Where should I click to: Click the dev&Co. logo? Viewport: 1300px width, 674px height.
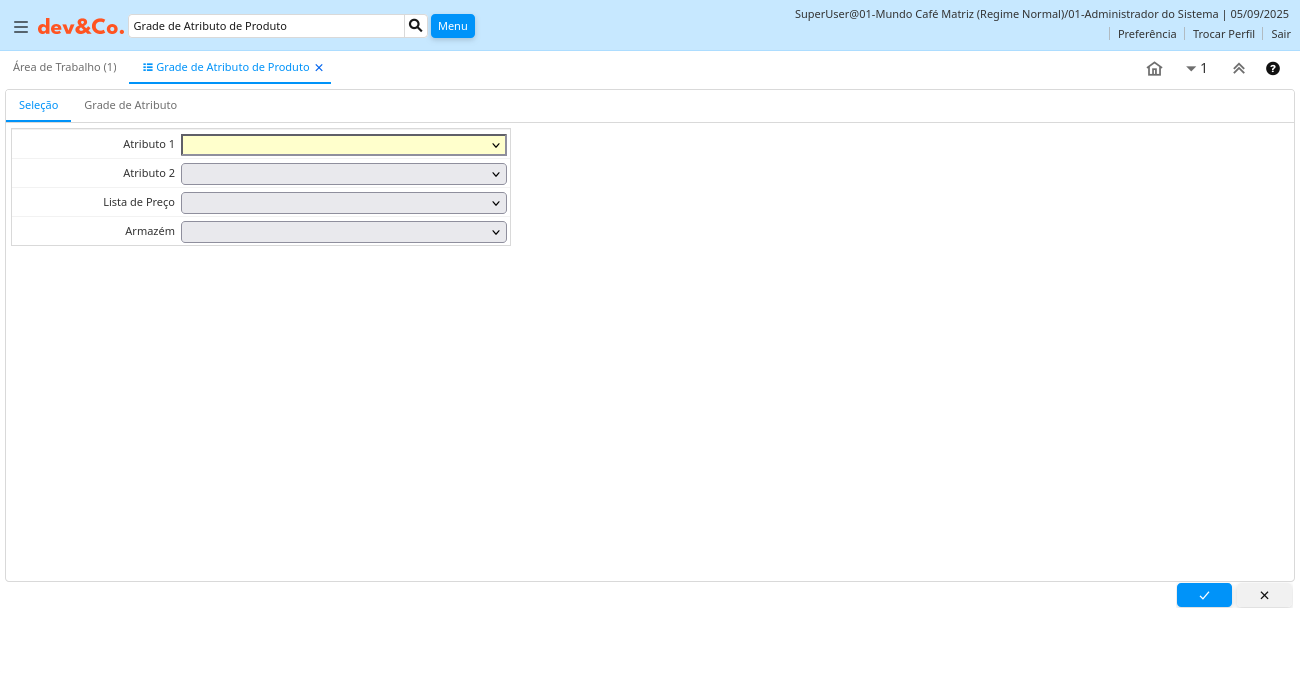tap(81, 27)
